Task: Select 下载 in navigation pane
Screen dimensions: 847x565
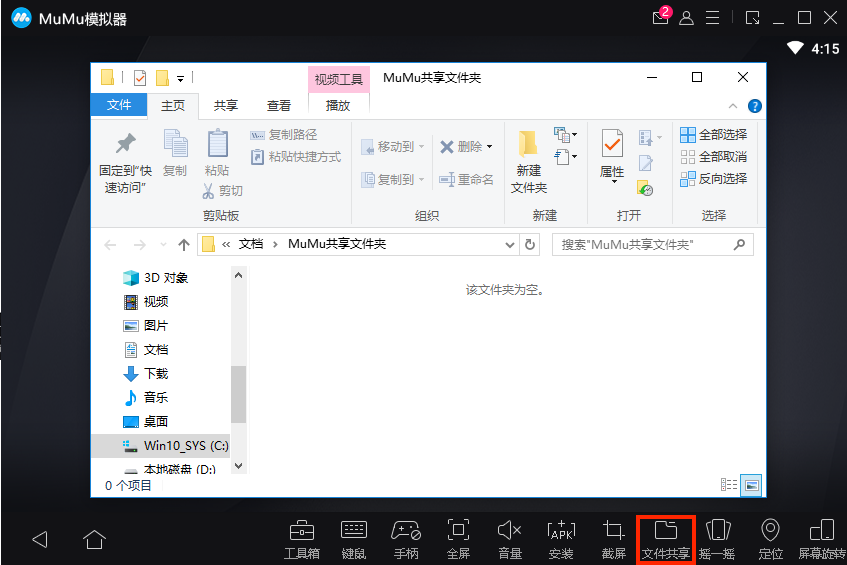Action: tap(146, 373)
